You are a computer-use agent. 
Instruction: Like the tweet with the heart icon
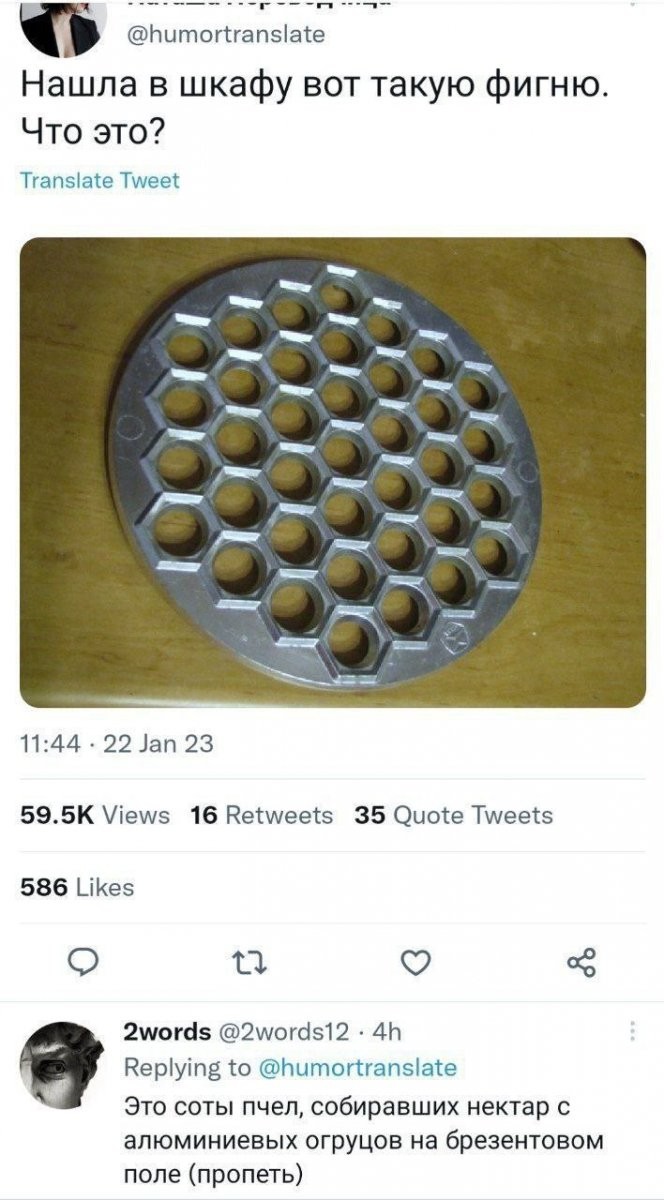pyautogui.click(x=415, y=962)
